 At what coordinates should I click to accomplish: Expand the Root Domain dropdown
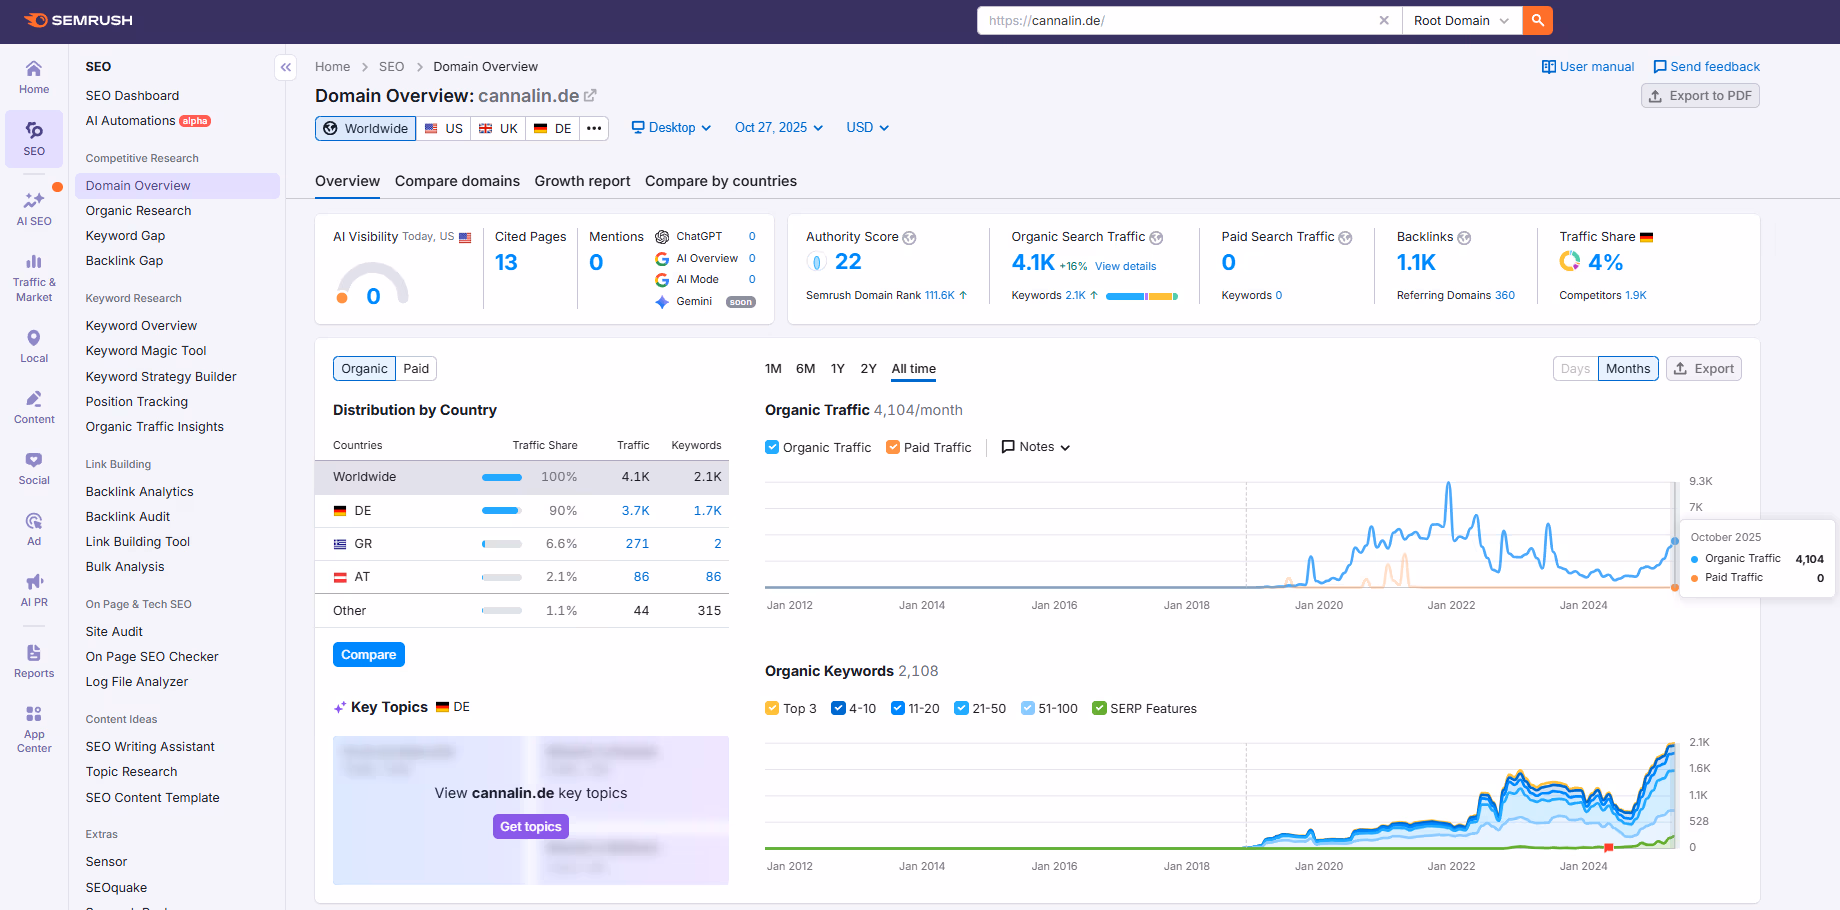[x=1461, y=20]
